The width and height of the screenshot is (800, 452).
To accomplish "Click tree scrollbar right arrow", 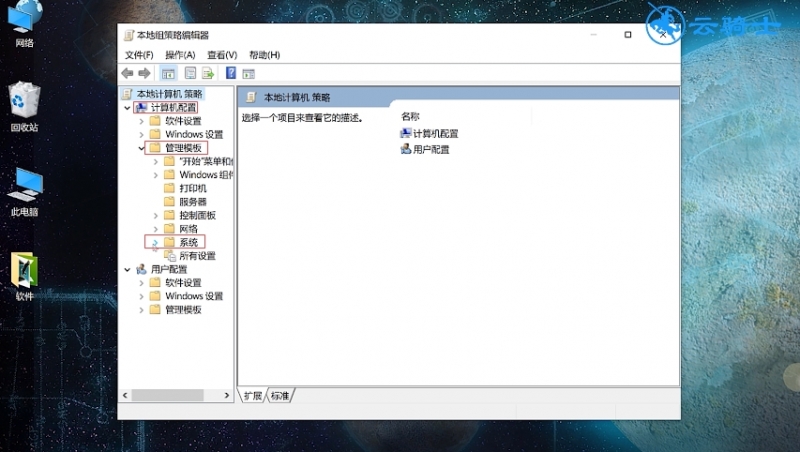I will [227, 395].
